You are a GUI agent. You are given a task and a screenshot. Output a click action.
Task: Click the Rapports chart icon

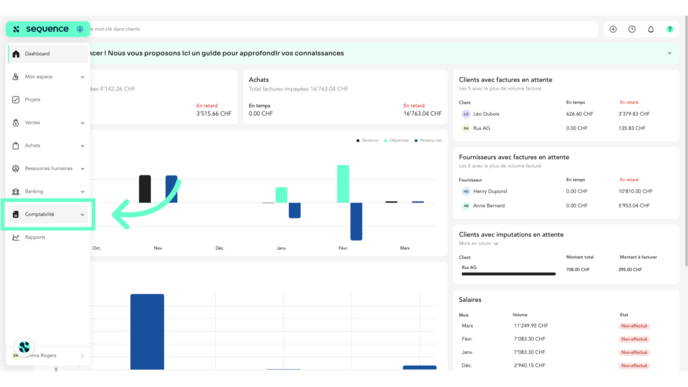coord(16,237)
